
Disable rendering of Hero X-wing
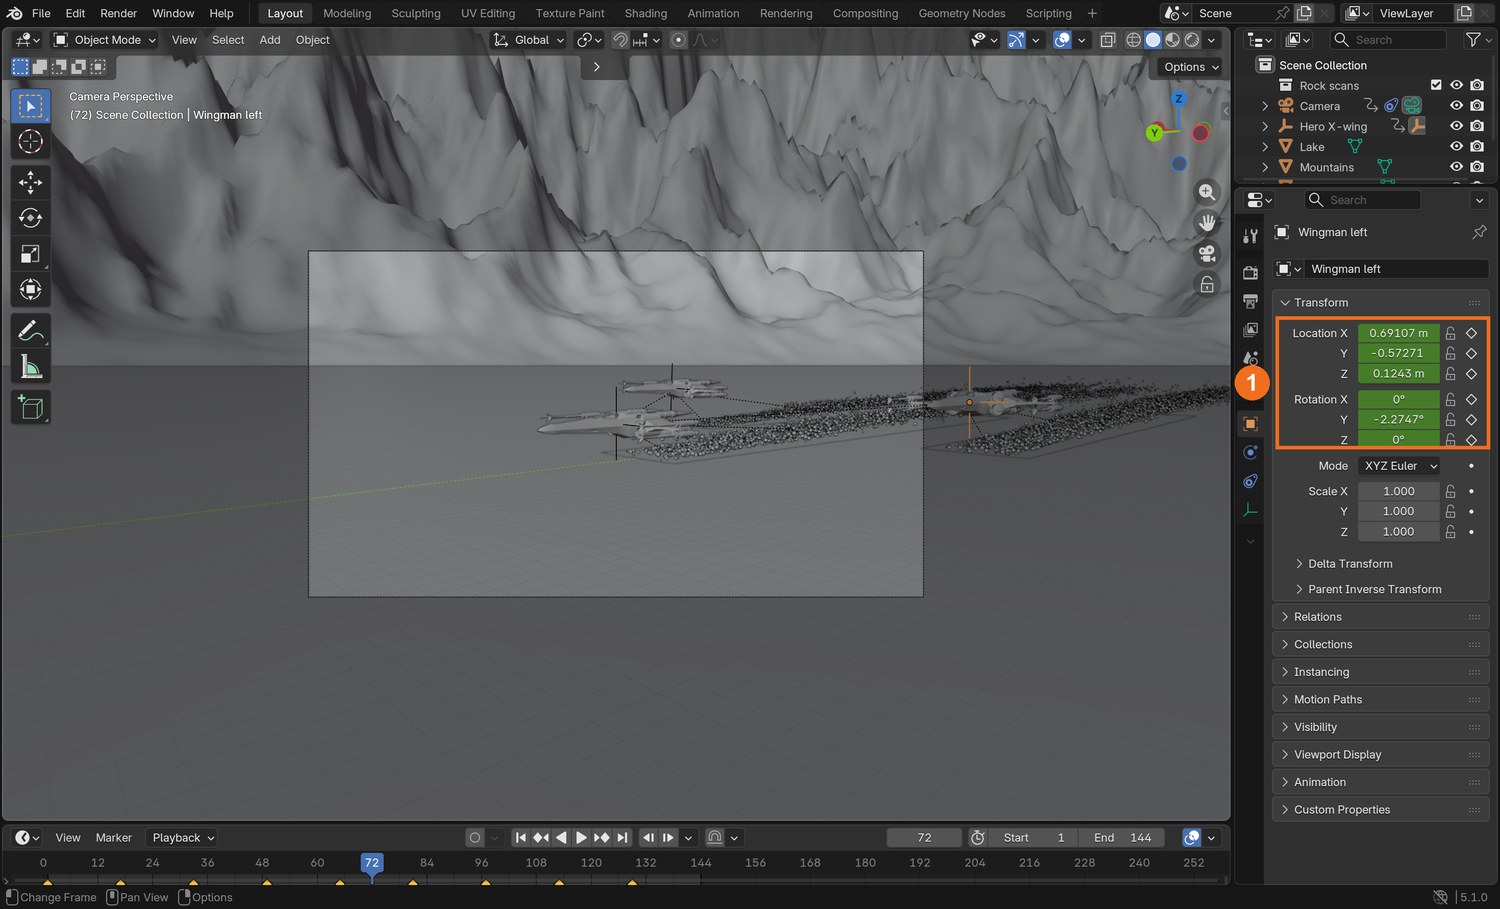pyautogui.click(x=1477, y=126)
